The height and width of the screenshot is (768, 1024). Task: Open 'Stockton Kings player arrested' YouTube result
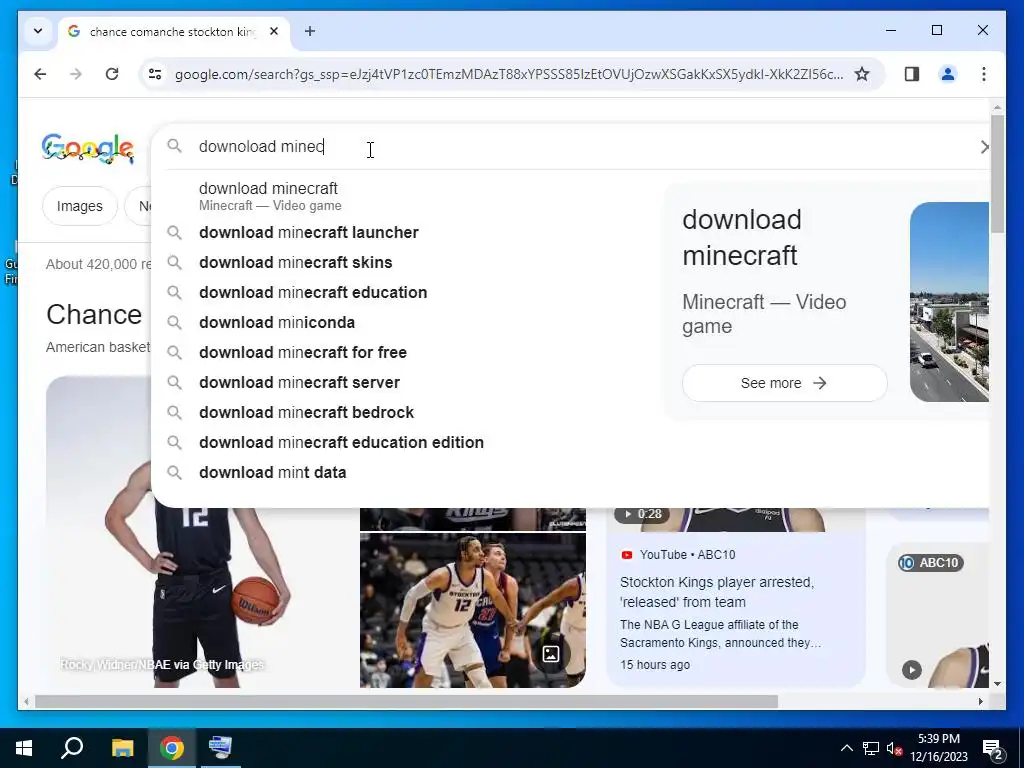(716, 592)
